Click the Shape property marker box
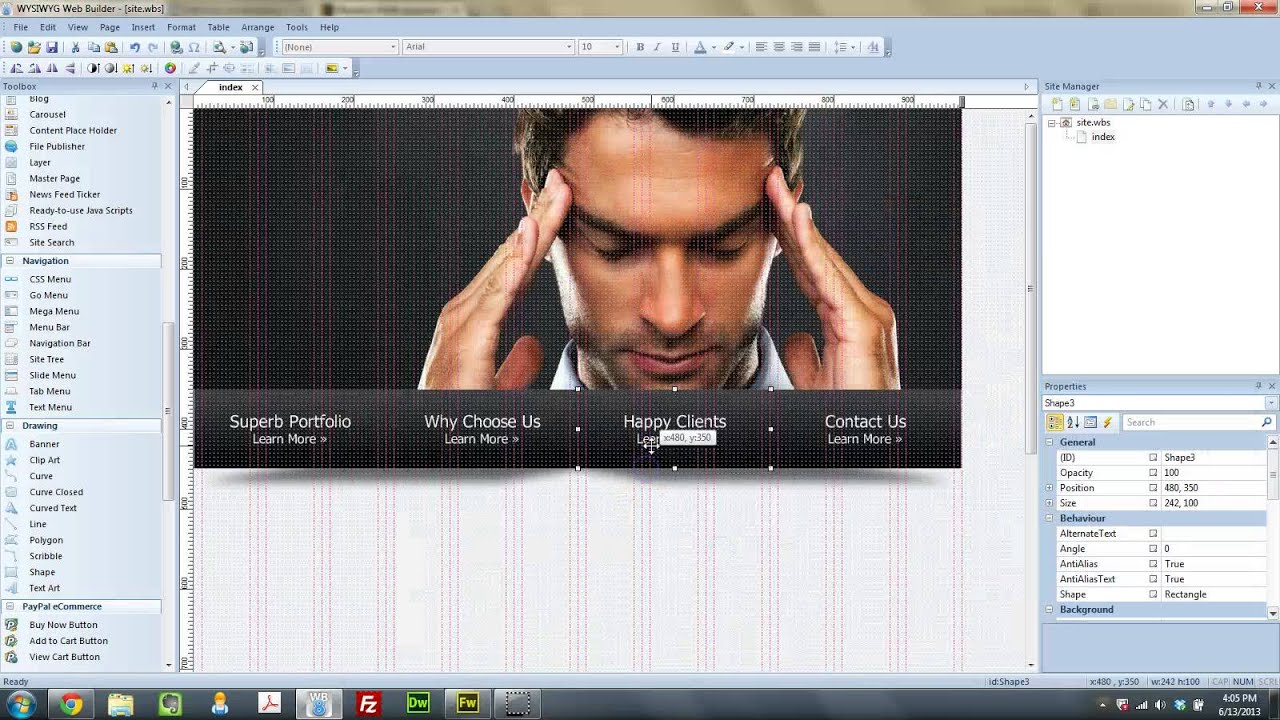1280x720 pixels. point(1153,594)
